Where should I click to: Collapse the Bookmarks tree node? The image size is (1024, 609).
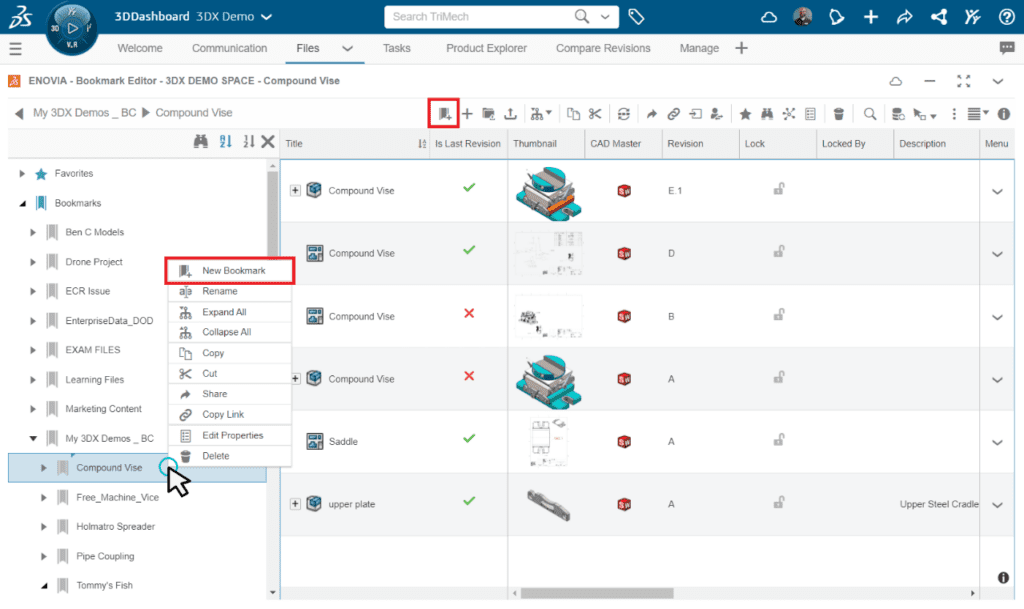(22, 204)
